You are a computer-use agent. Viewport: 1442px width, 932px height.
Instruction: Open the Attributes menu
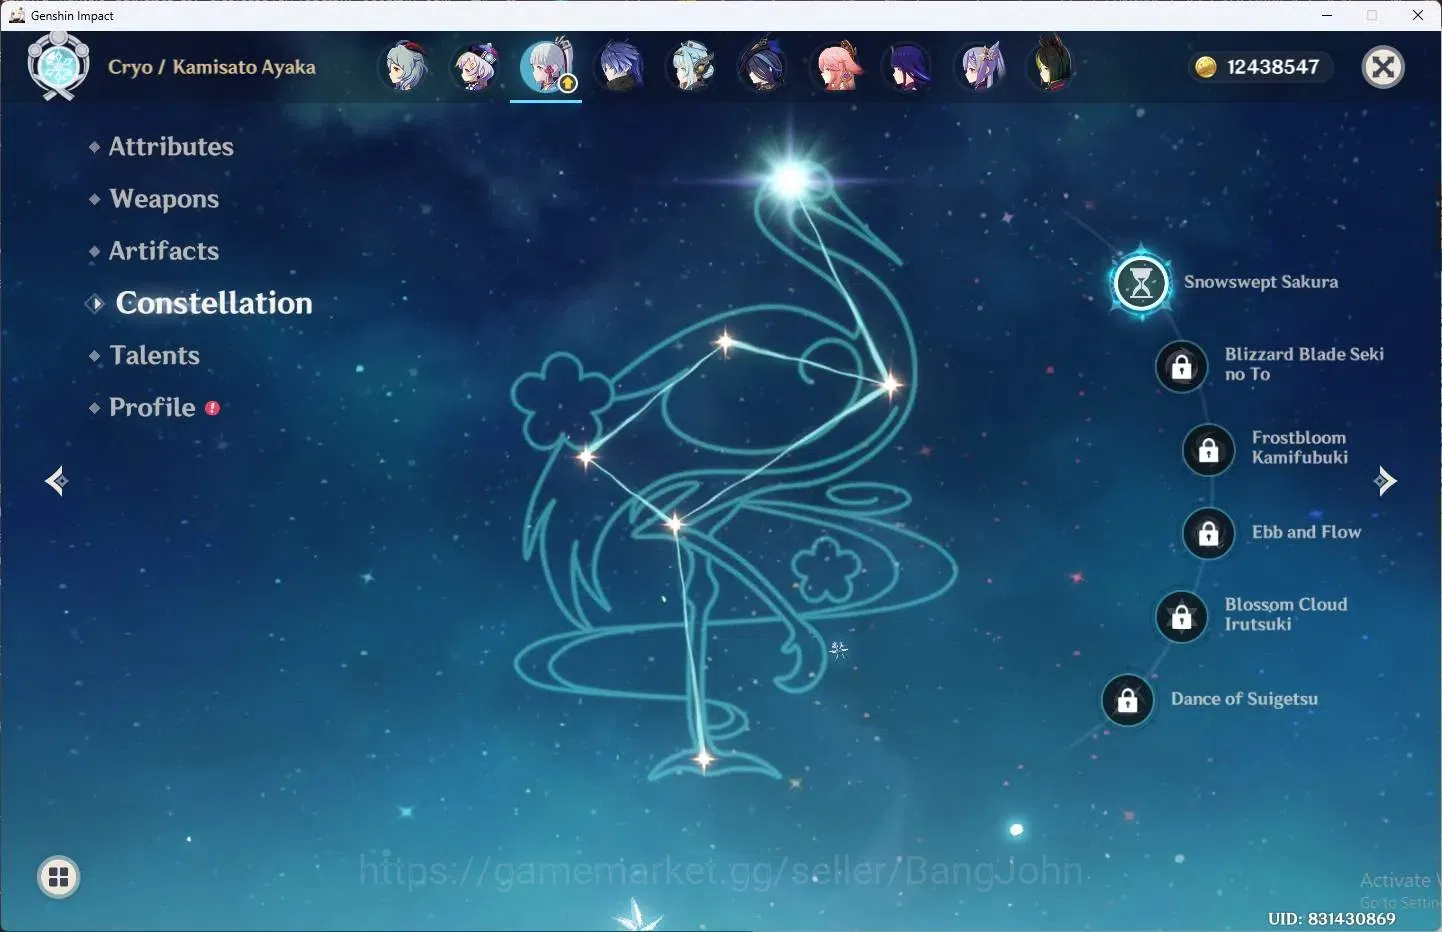tap(171, 147)
